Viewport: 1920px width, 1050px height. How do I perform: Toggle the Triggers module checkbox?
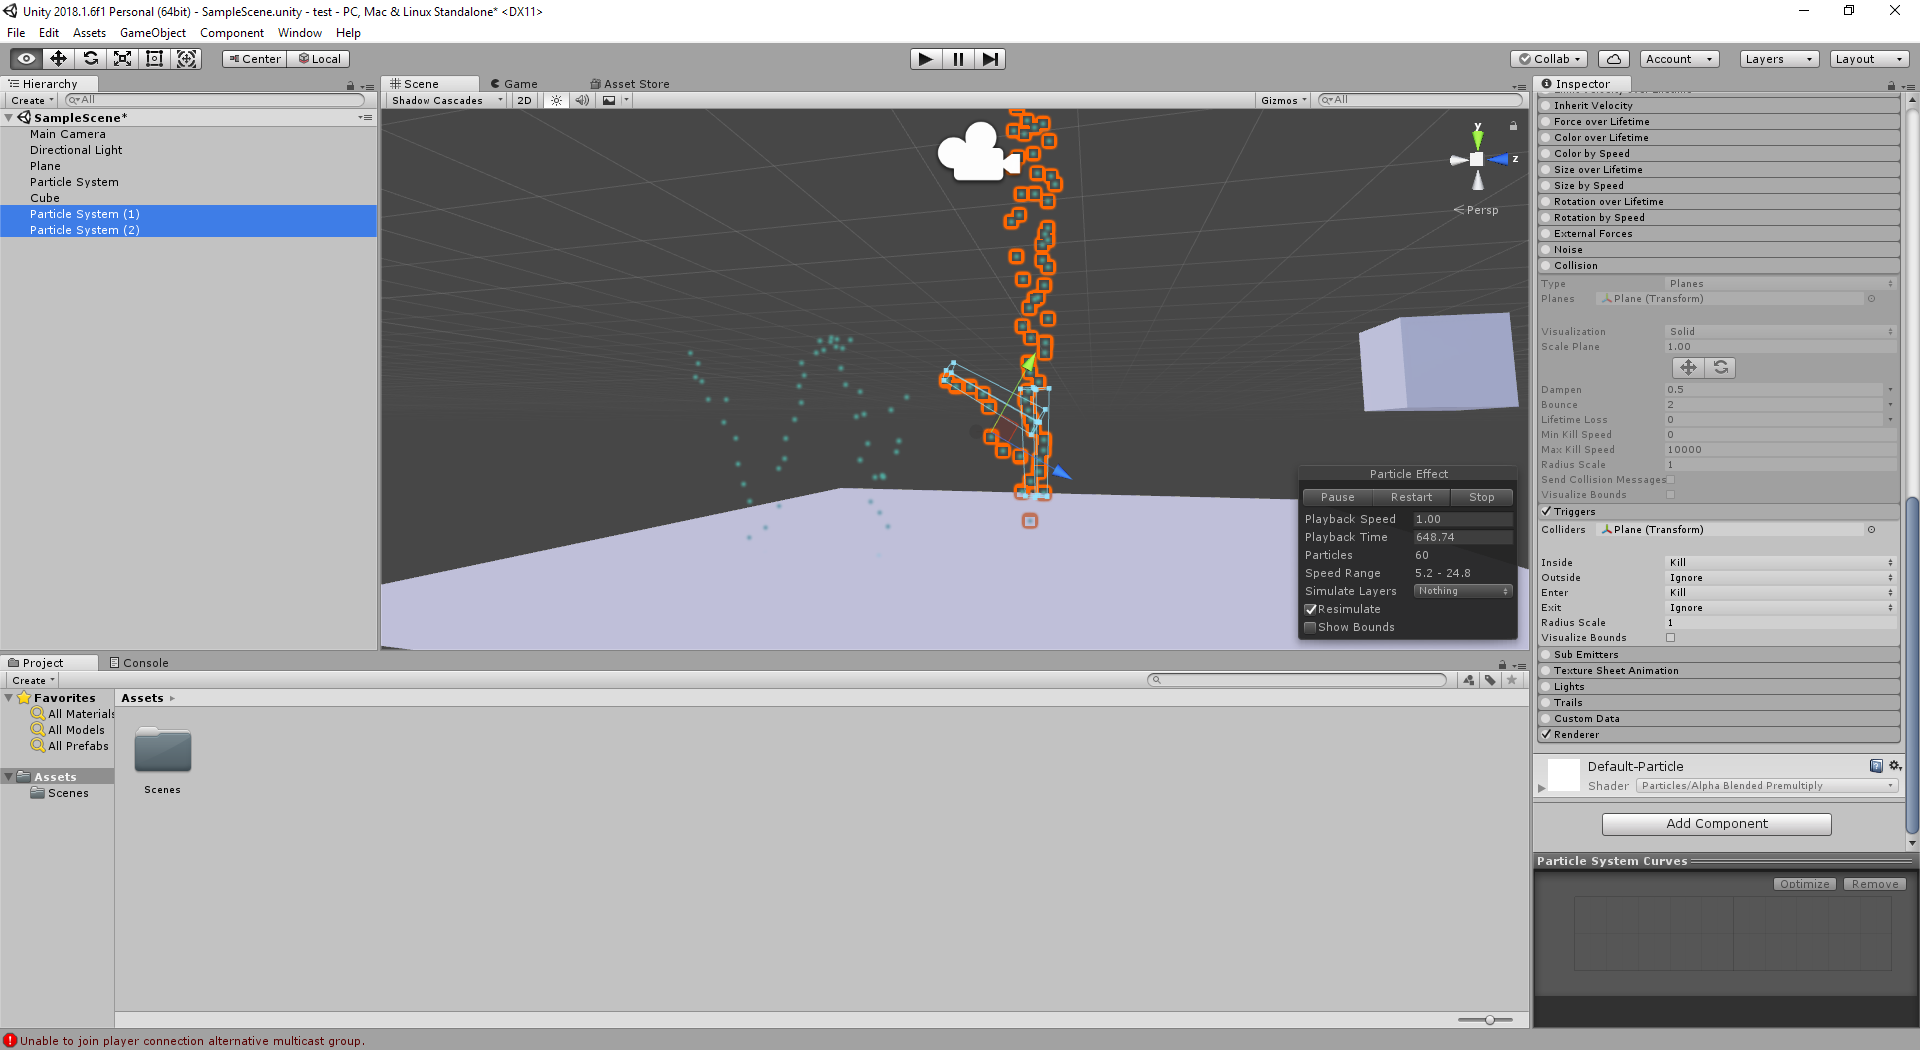(x=1546, y=512)
